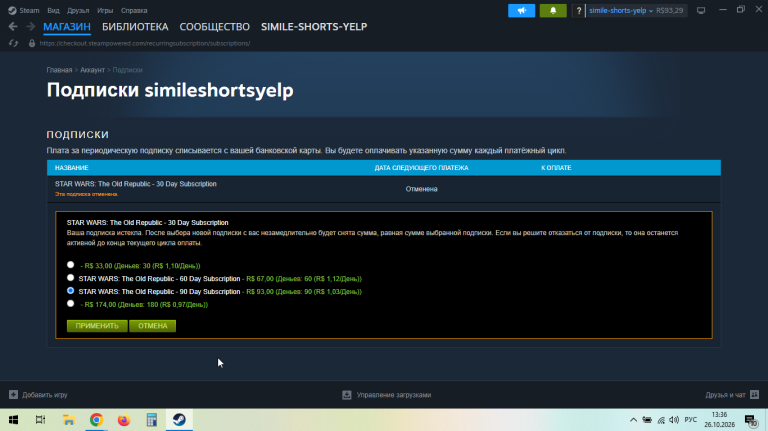The height and width of the screenshot is (431, 768).
Task: Click the orange 'Эта подписка отменена' note
Action: (x=86, y=194)
